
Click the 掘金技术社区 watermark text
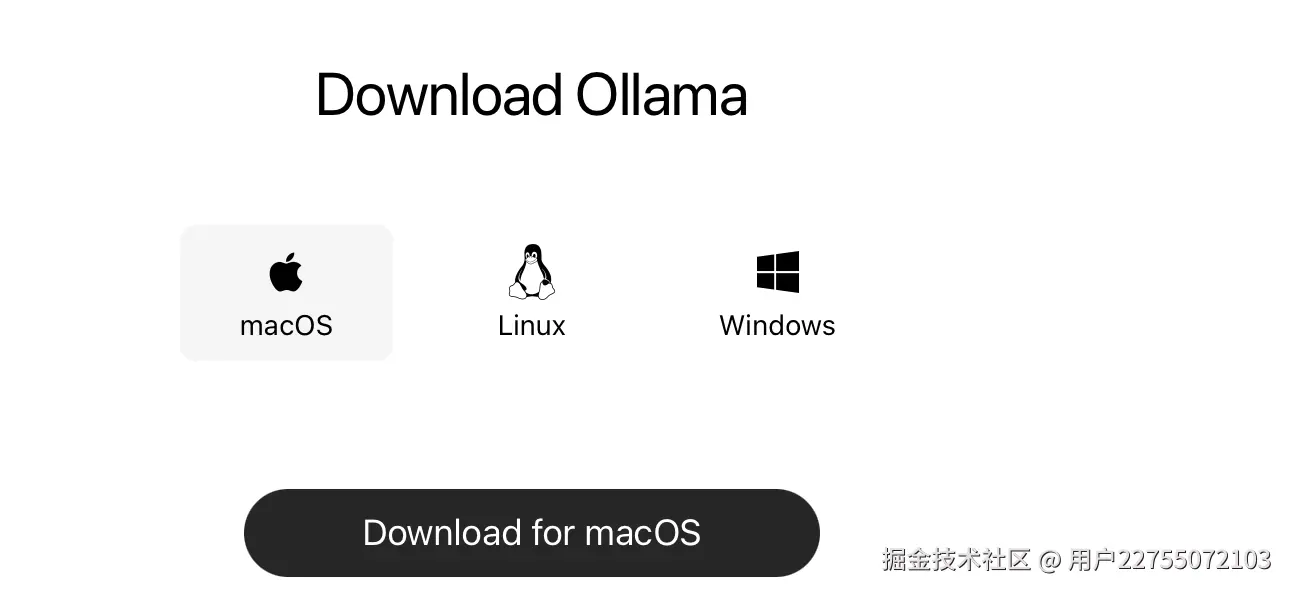click(x=955, y=559)
